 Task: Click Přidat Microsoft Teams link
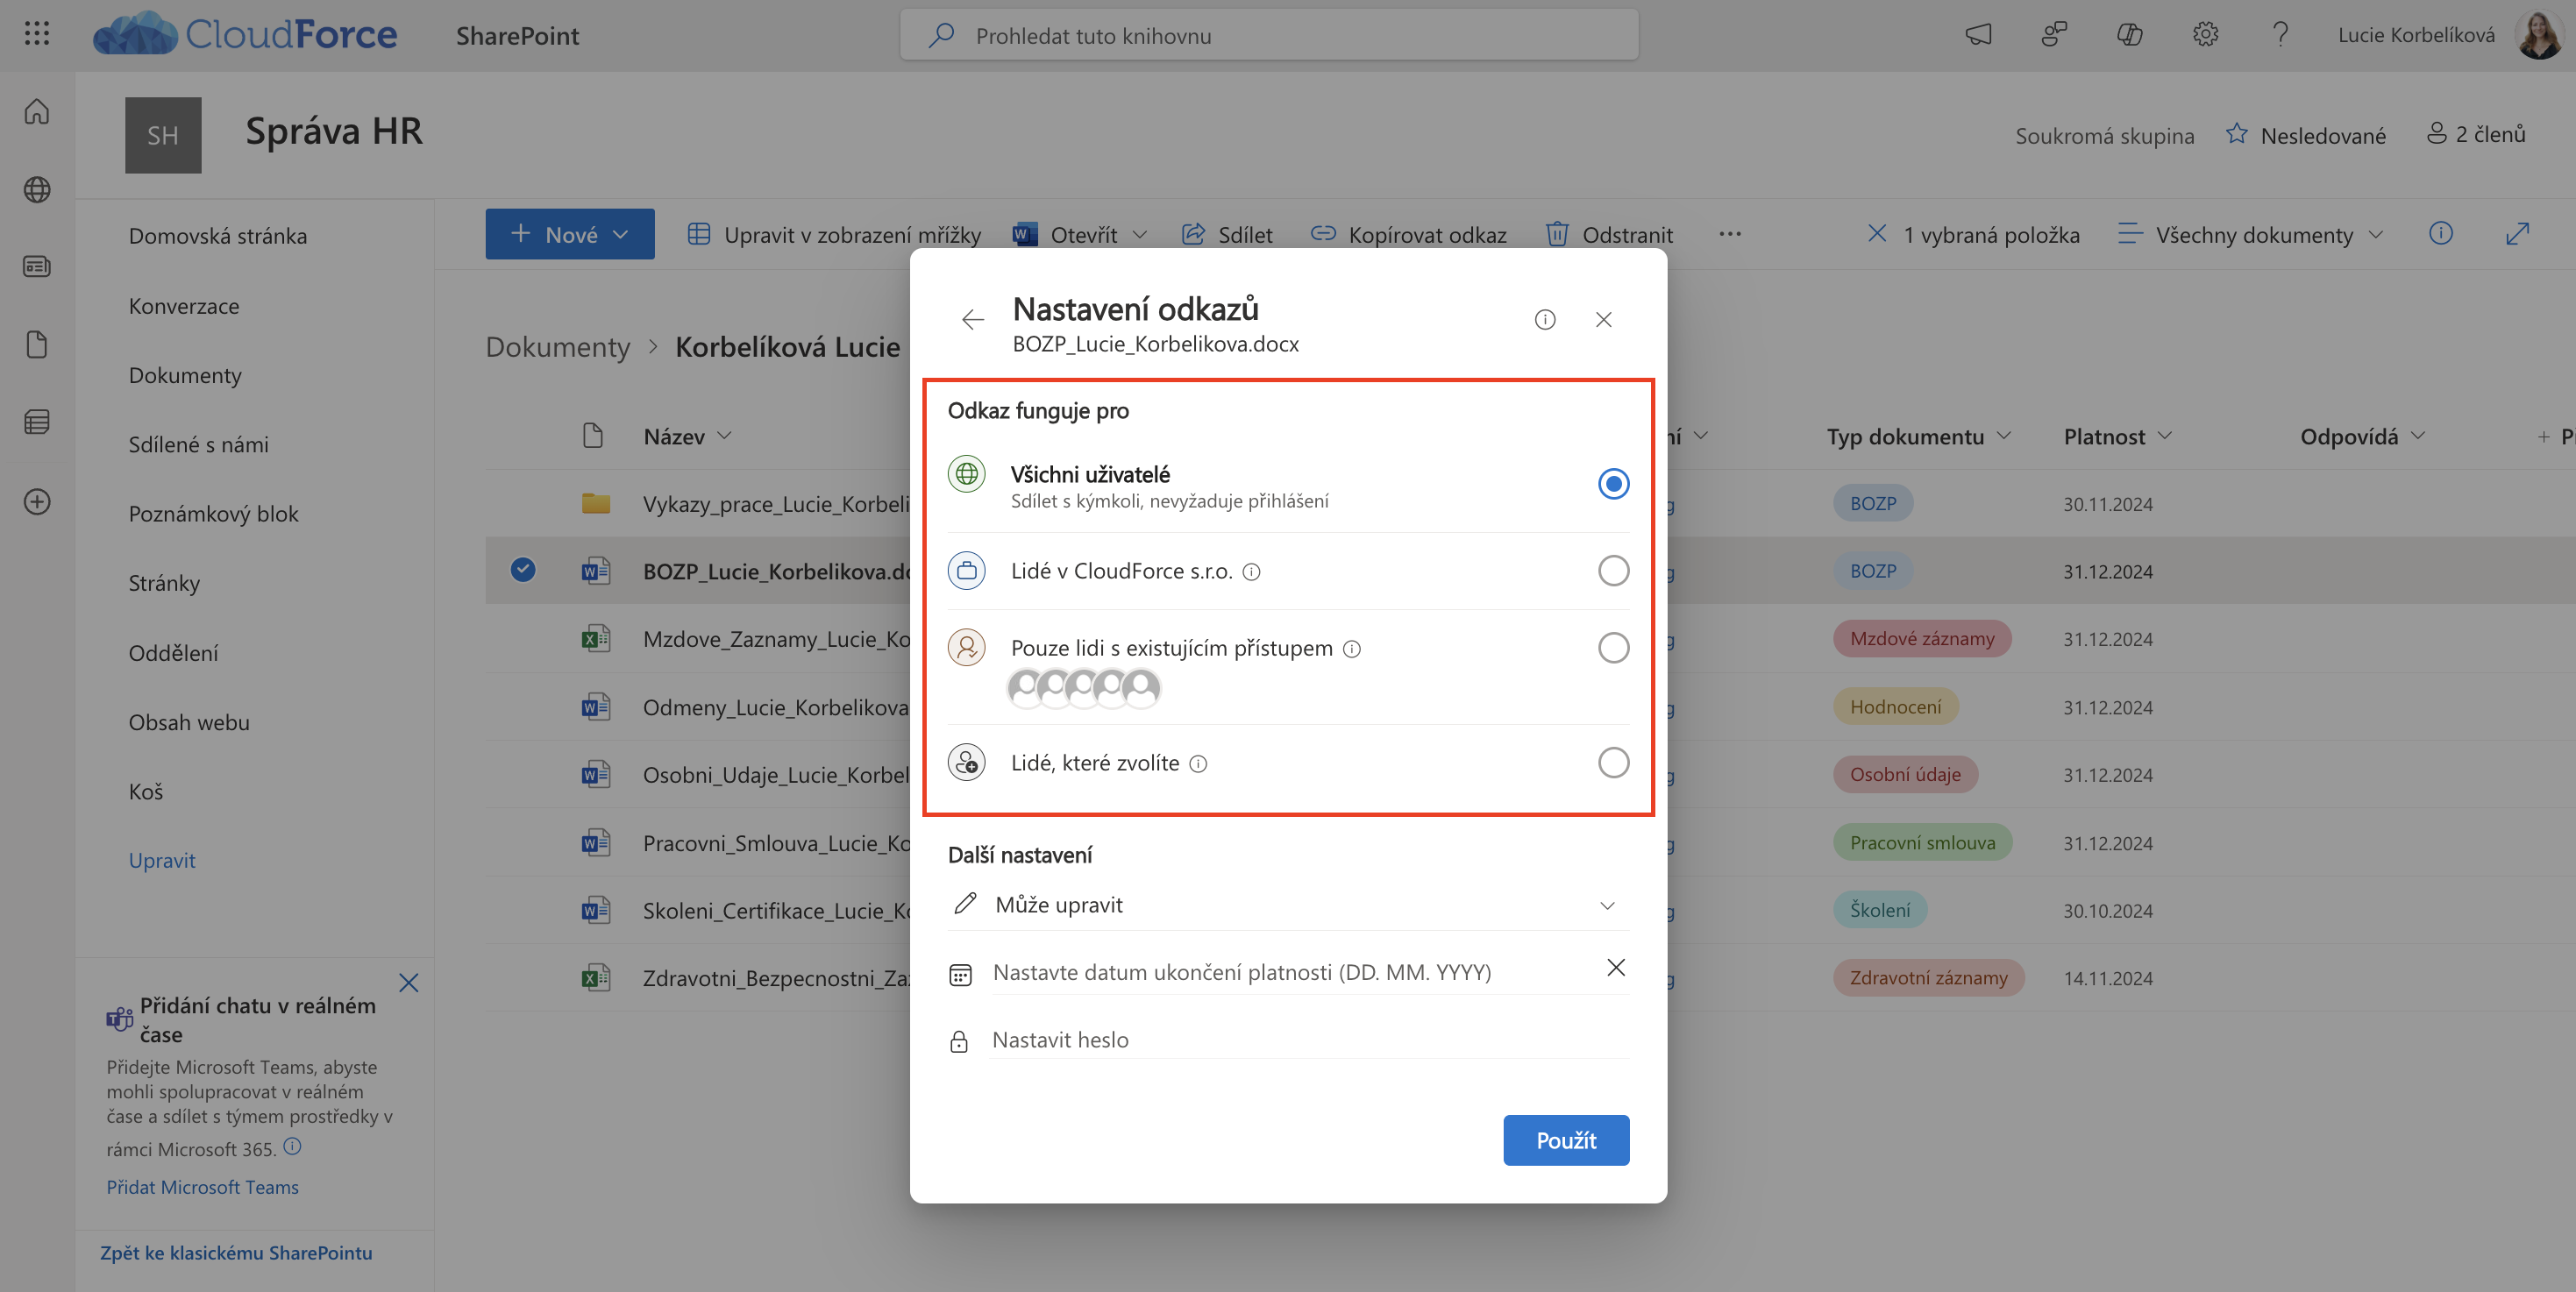203,1187
